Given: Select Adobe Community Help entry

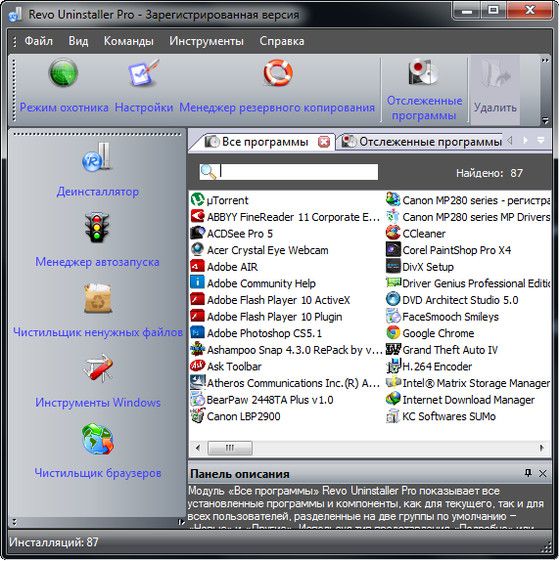Looking at the screenshot, I should pos(253,283).
